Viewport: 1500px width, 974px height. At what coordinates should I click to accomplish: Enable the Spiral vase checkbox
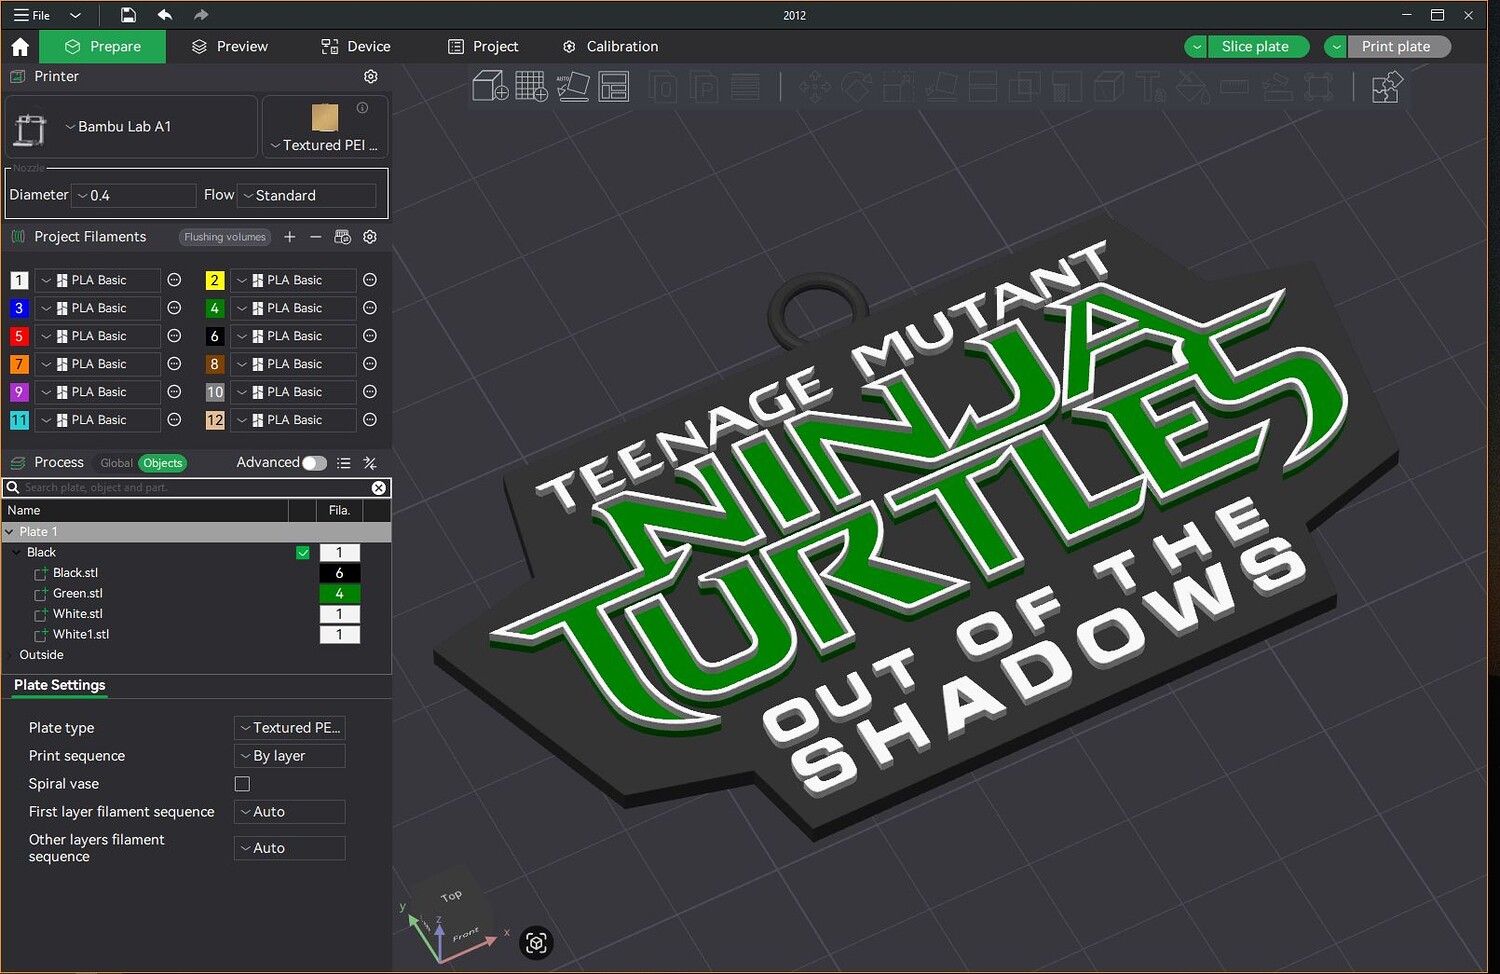click(x=242, y=784)
